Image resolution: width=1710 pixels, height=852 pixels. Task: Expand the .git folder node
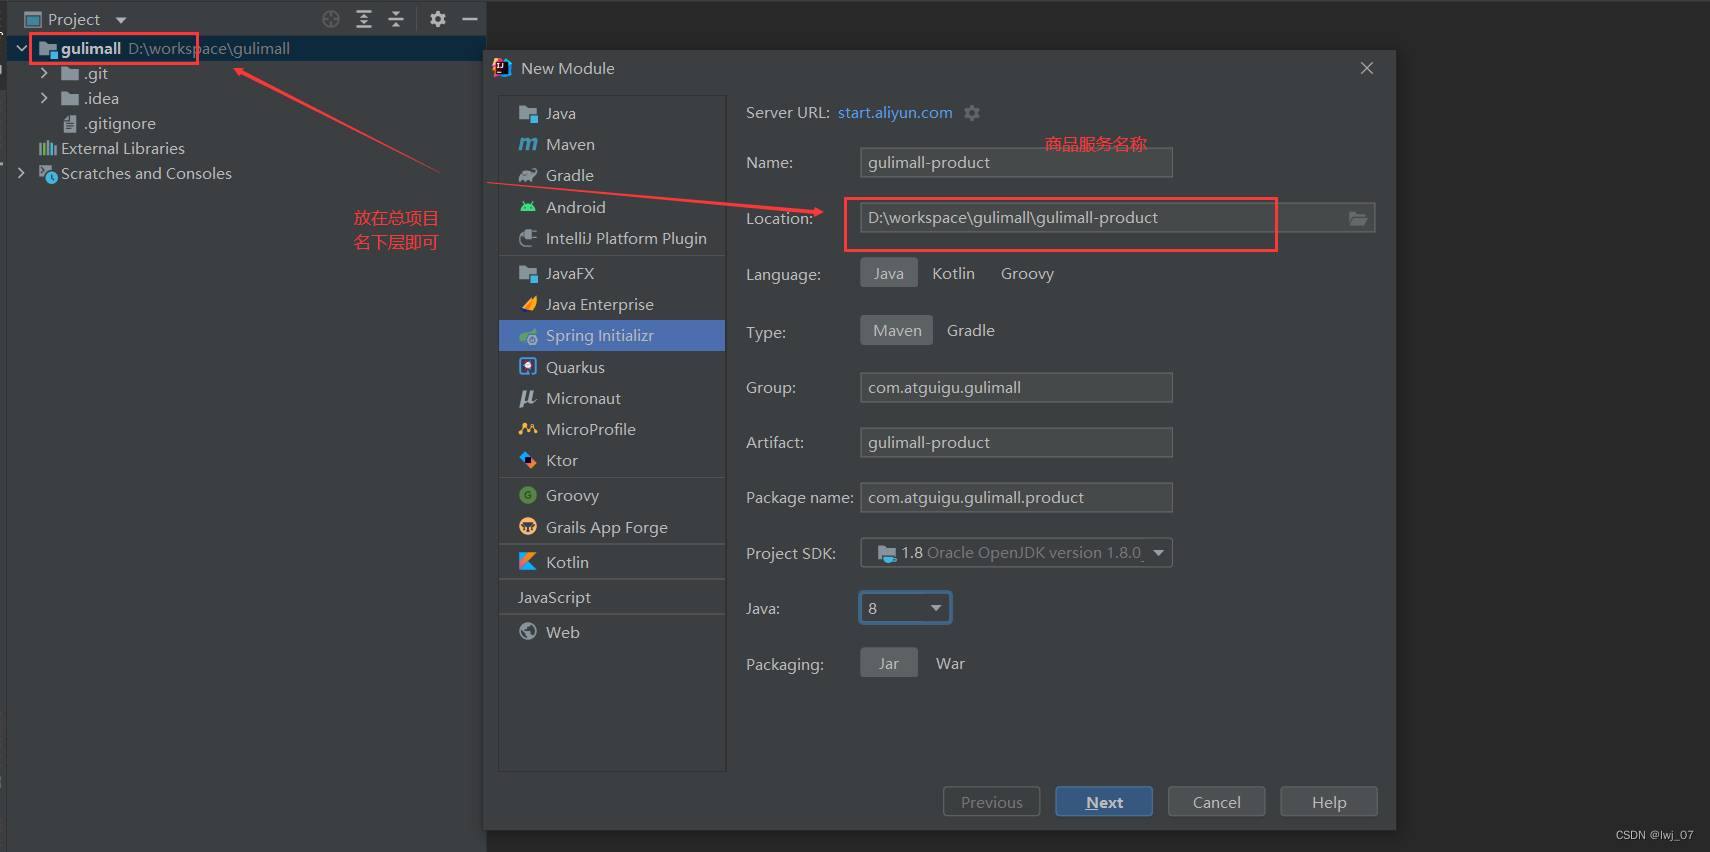pyautogui.click(x=44, y=73)
